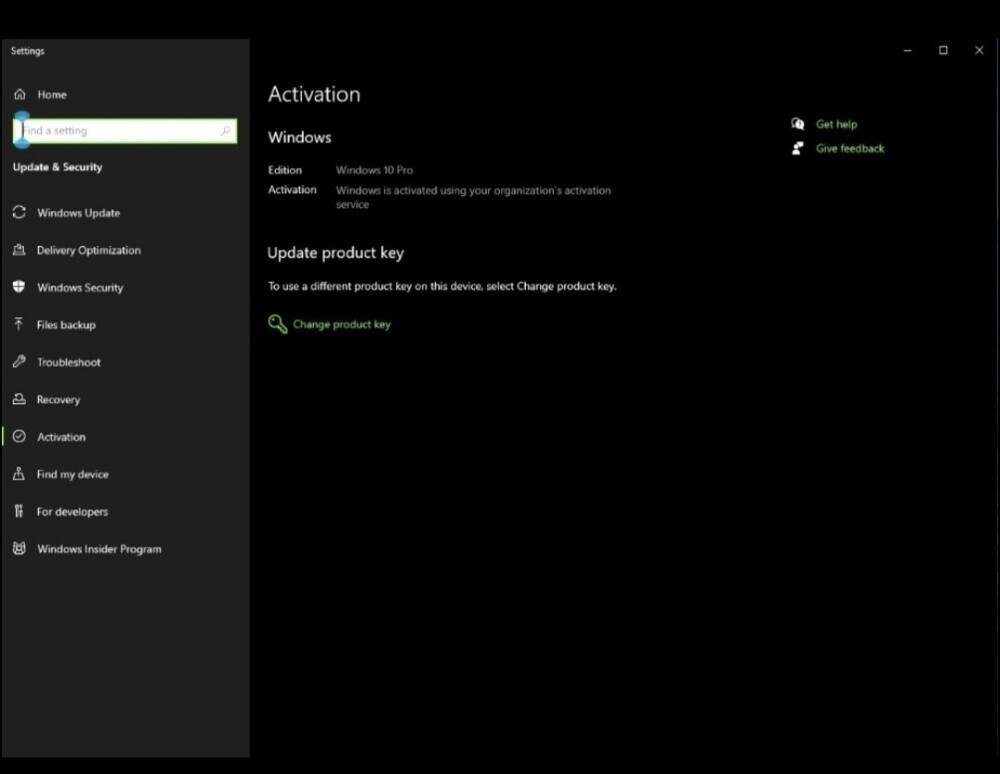The height and width of the screenshot is (774, 1000).
Task: Click the Troubleshoot wrench icon
Action: pyautogui.click(x=19, y=361)
